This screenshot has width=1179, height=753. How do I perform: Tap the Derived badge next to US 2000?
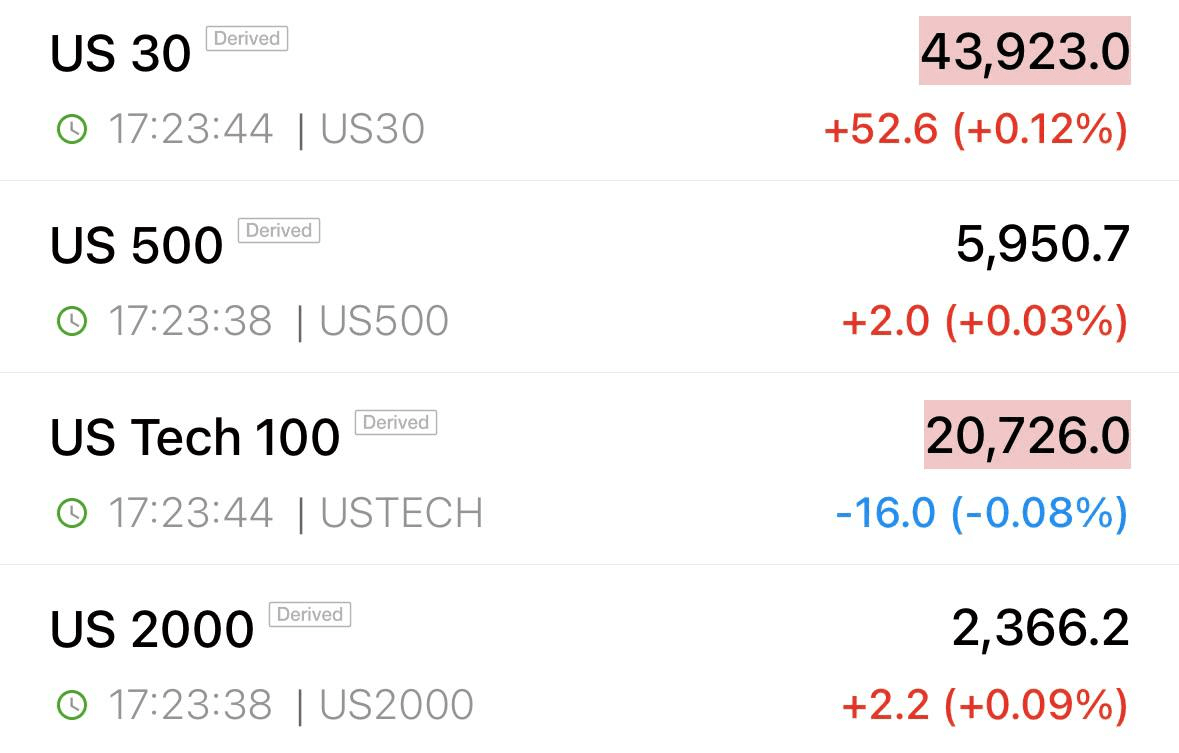pyautogui.click(x=310, y=615)
